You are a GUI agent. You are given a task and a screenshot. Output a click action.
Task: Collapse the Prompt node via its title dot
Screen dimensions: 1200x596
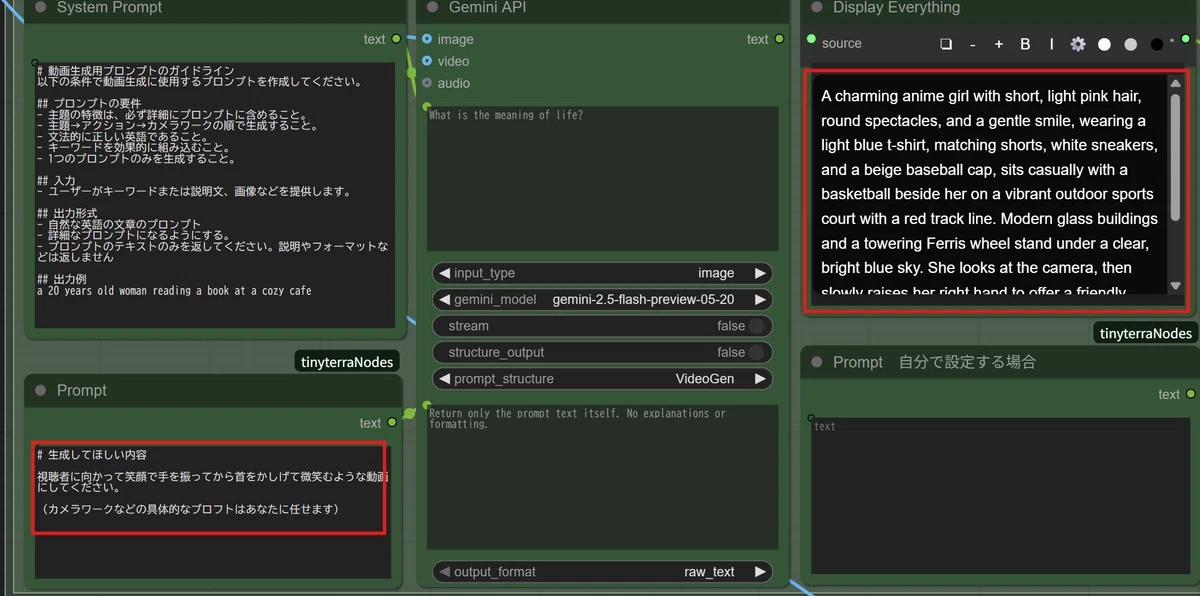41,390
